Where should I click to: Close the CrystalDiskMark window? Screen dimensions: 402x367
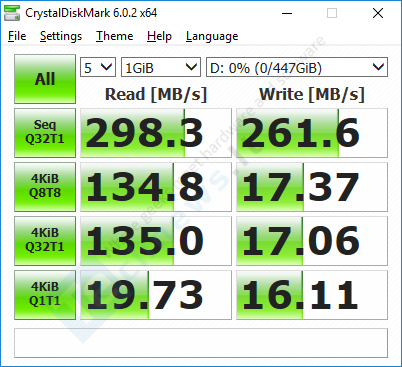pyautogui.click(x=378, y=13)
